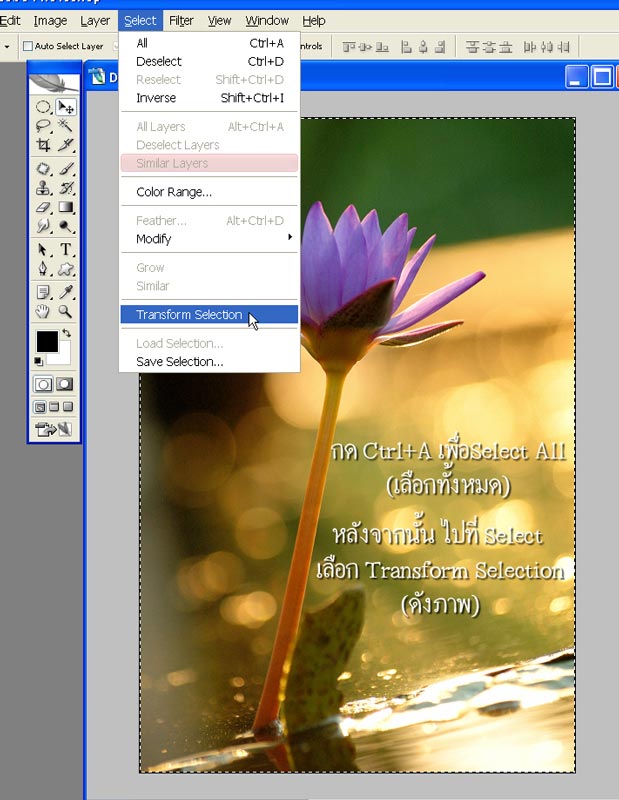Switch to Full Screen with menu bar

tap(54, 407)
